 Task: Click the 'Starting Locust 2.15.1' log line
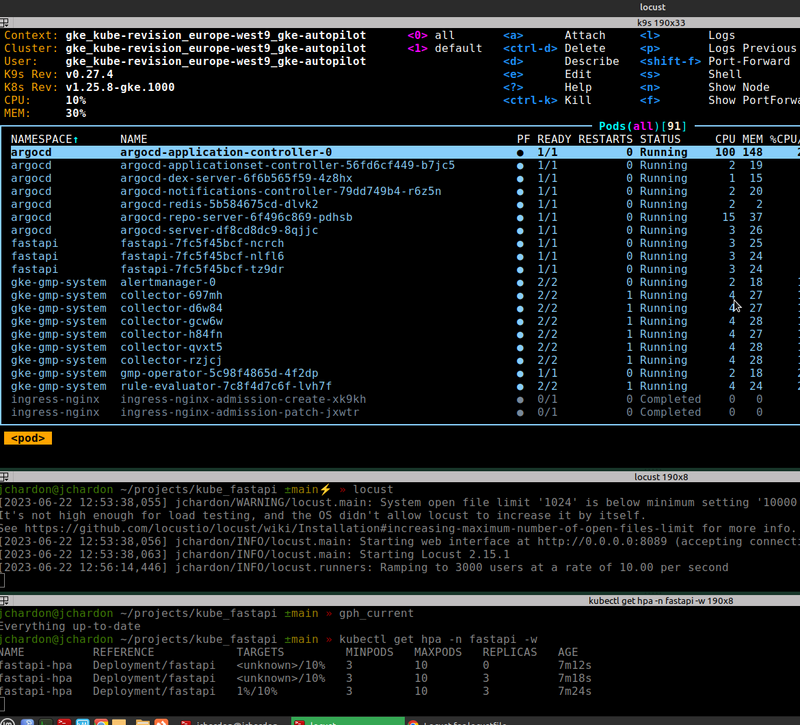click(255, 555)
